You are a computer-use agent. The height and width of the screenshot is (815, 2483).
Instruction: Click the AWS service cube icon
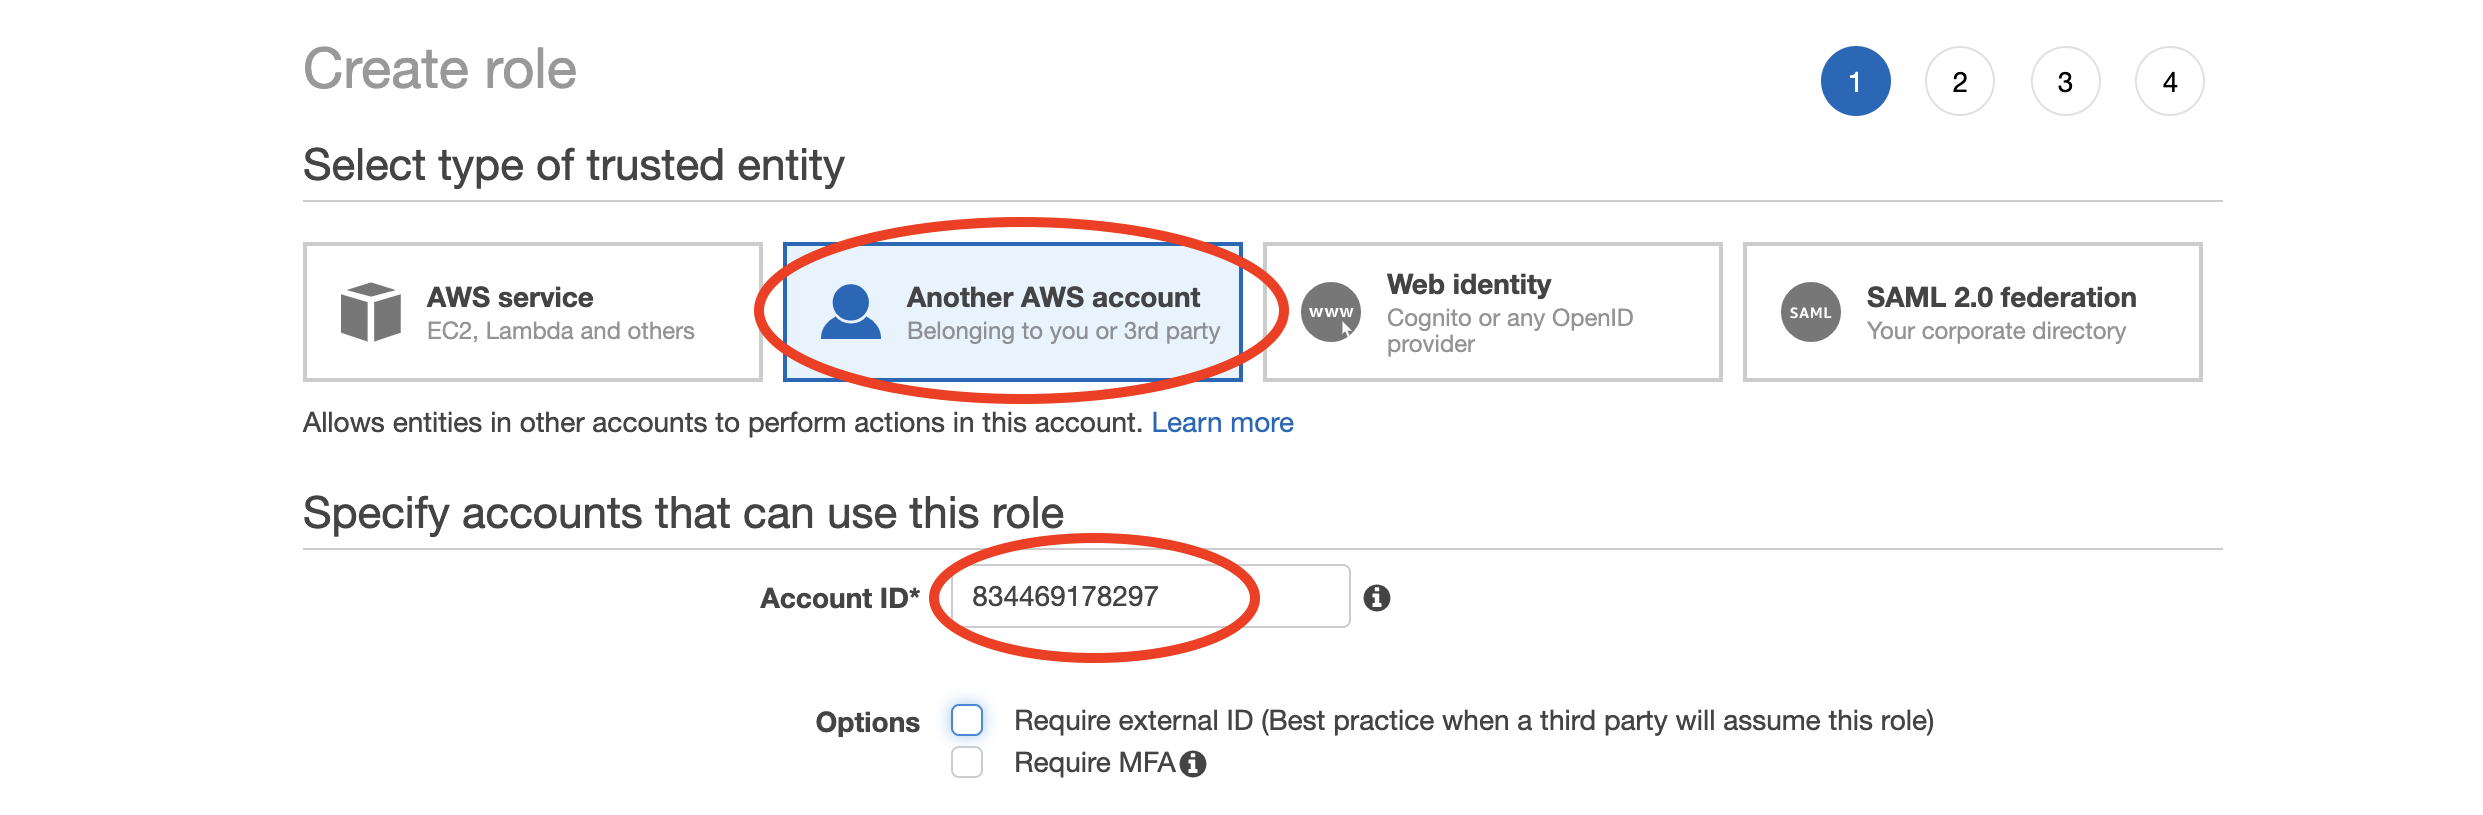(x=370, y=312)
